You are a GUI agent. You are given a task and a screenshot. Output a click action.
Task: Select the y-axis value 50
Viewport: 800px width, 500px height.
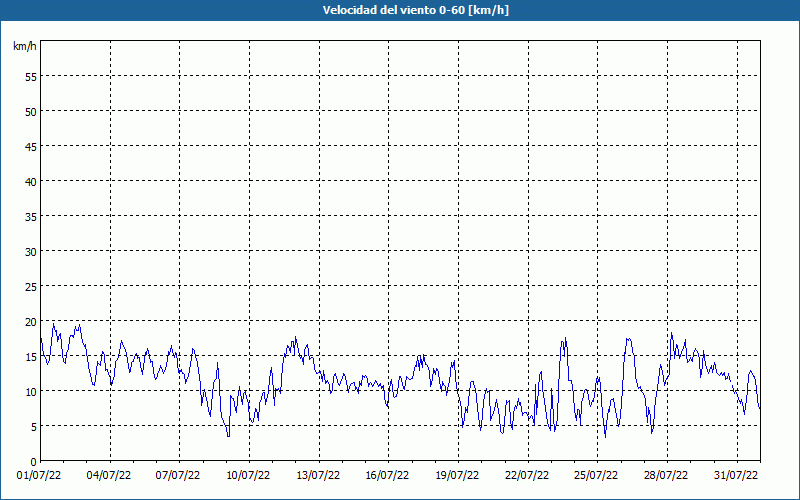pyautogui.click(x=31, y=112)
